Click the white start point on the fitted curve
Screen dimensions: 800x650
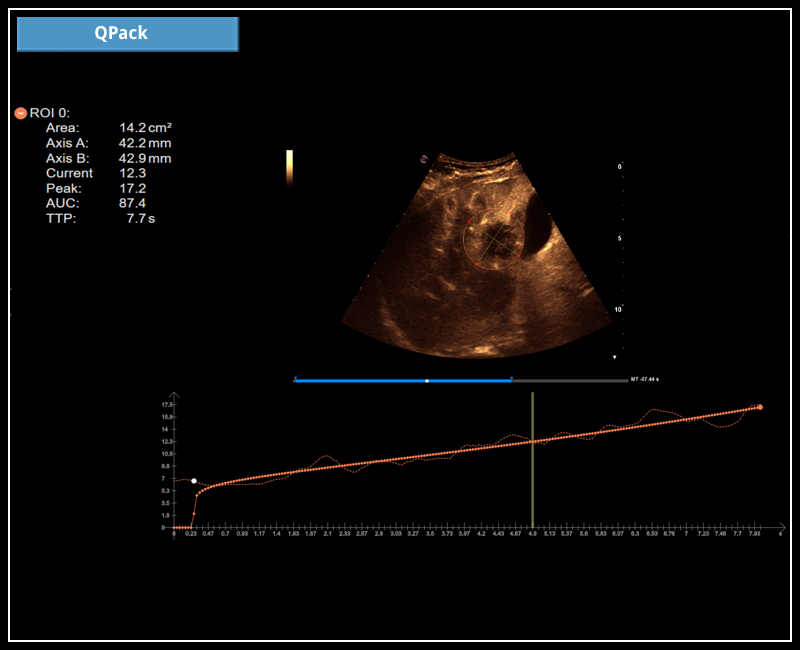click(194, 481)
